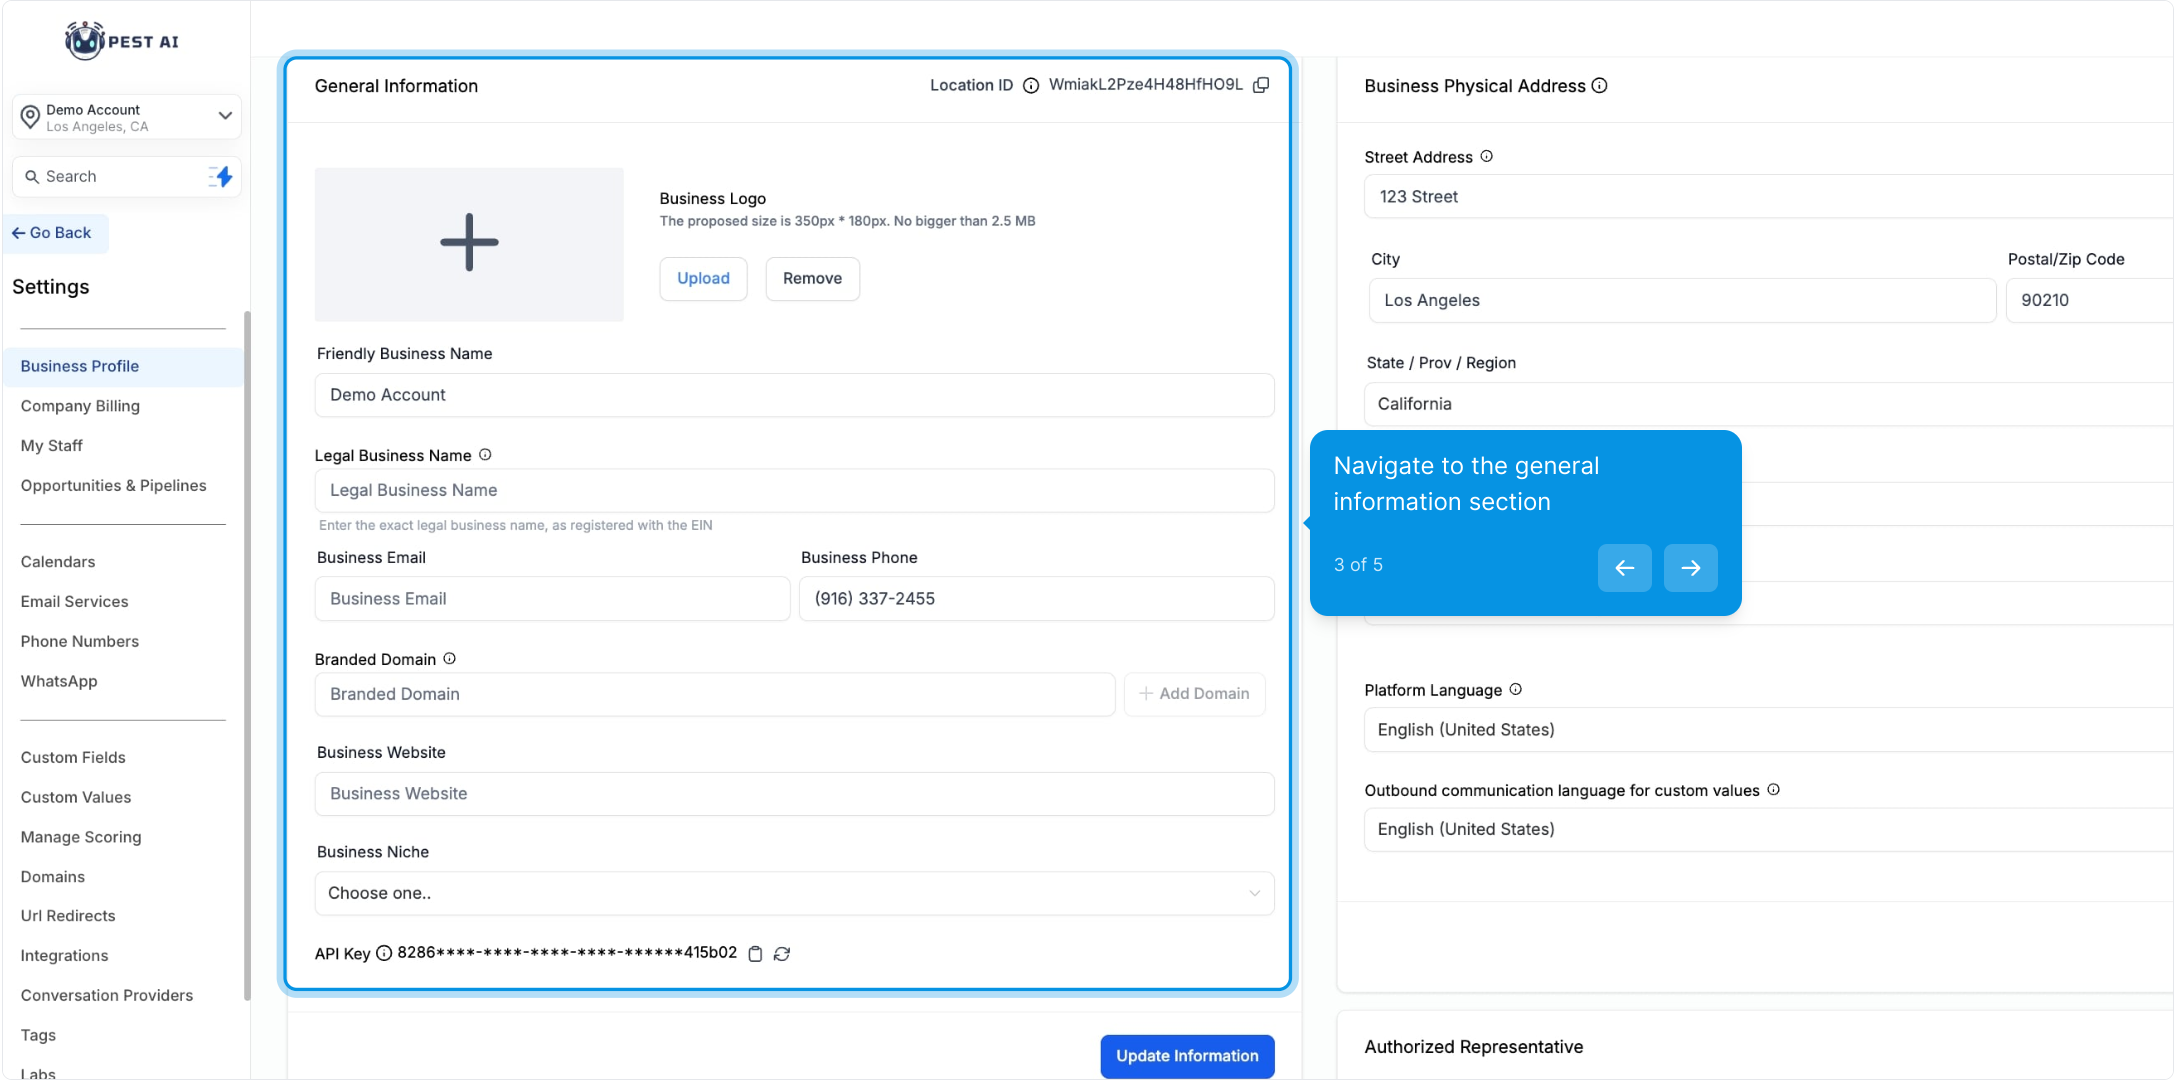This screenshot has height=1080, width=2176.
Task: Open Business Physical Address info icon
Action: tap(1600, 86)
